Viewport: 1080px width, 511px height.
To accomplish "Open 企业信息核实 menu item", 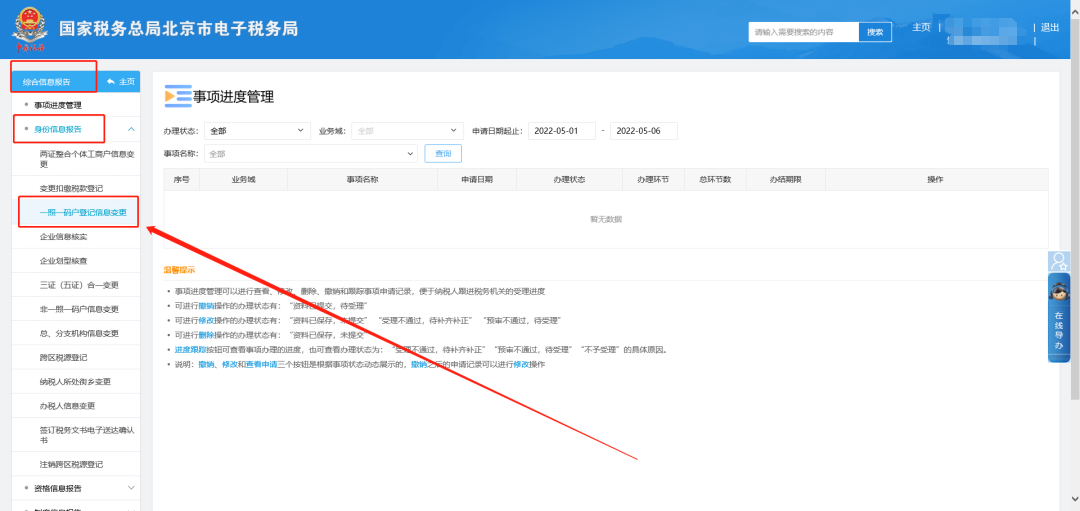I will [x=63, y=237].
